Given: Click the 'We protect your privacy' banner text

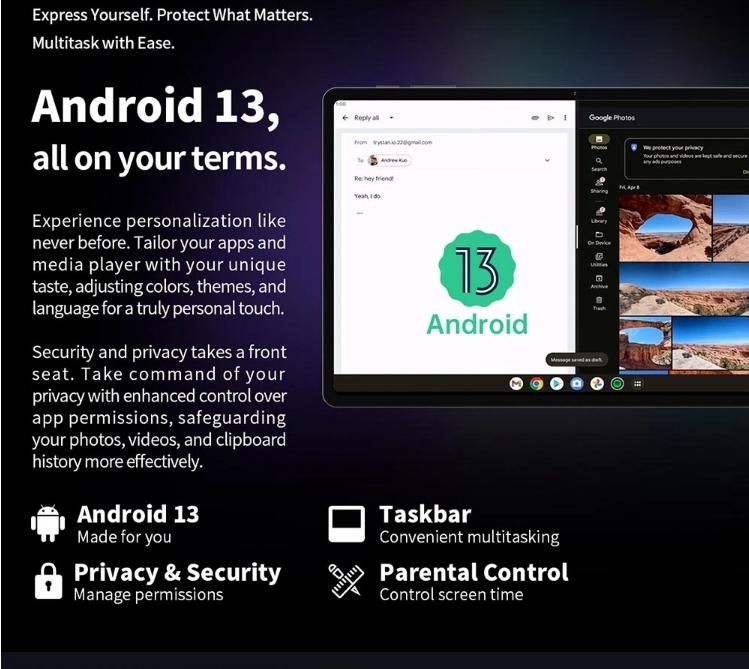Looking at the screenshot, I should (x=673, y=148).
